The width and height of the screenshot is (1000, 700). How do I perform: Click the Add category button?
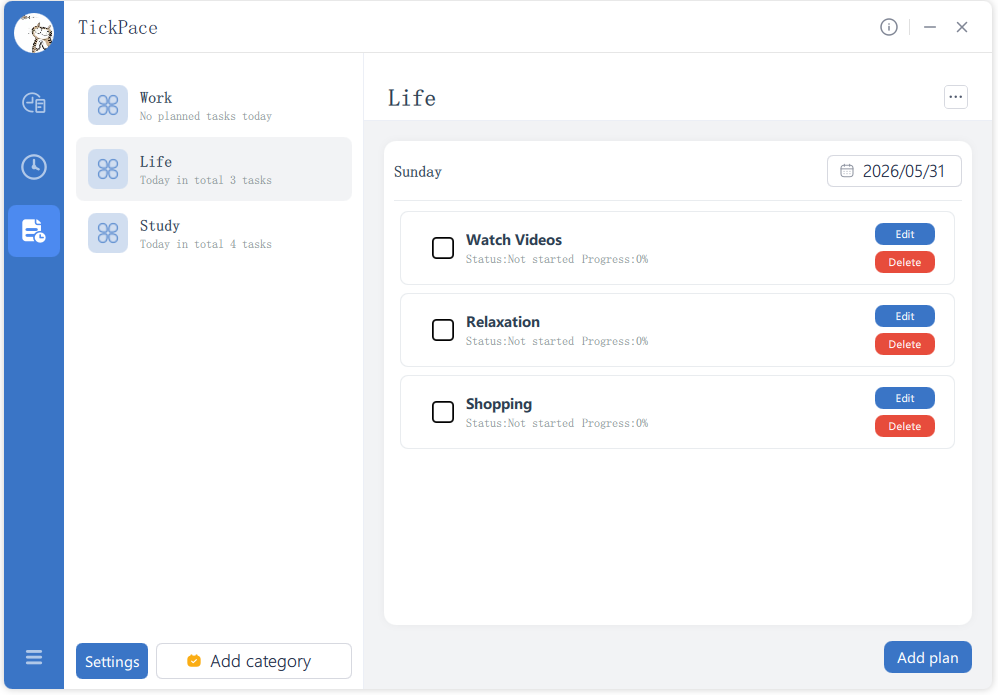[x=254, y=661]
